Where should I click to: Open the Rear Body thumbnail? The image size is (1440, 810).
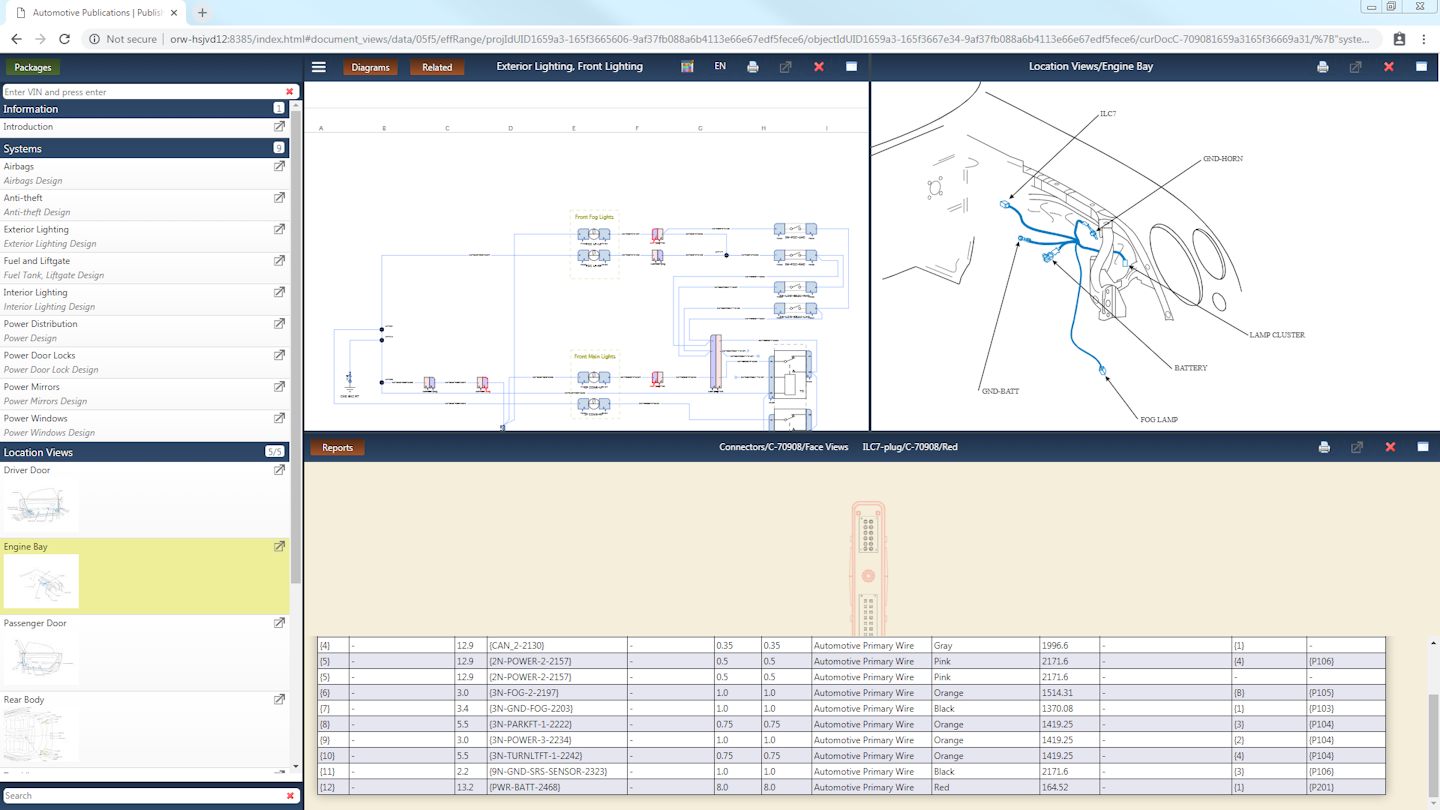41,736
